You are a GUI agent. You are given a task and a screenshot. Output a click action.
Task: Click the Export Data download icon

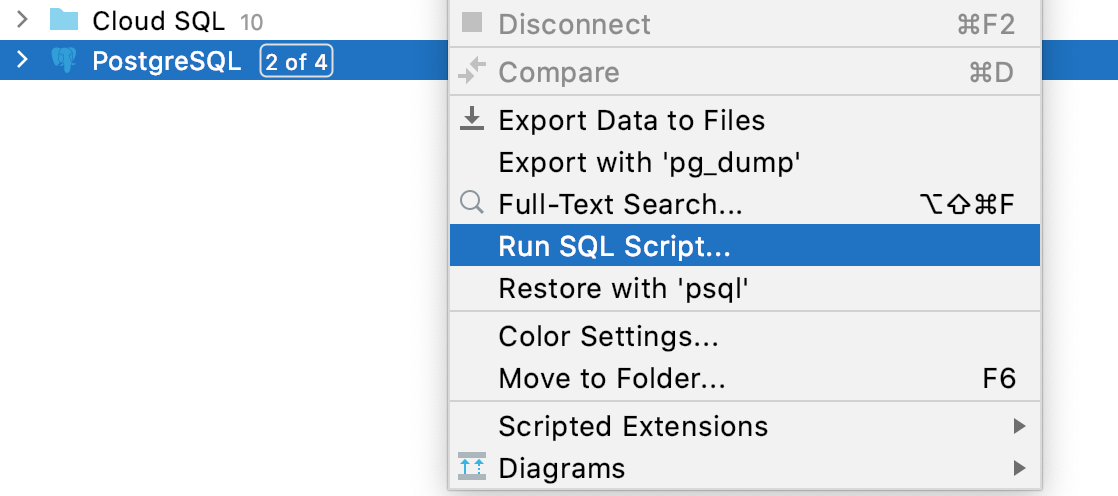coord(471,120)
